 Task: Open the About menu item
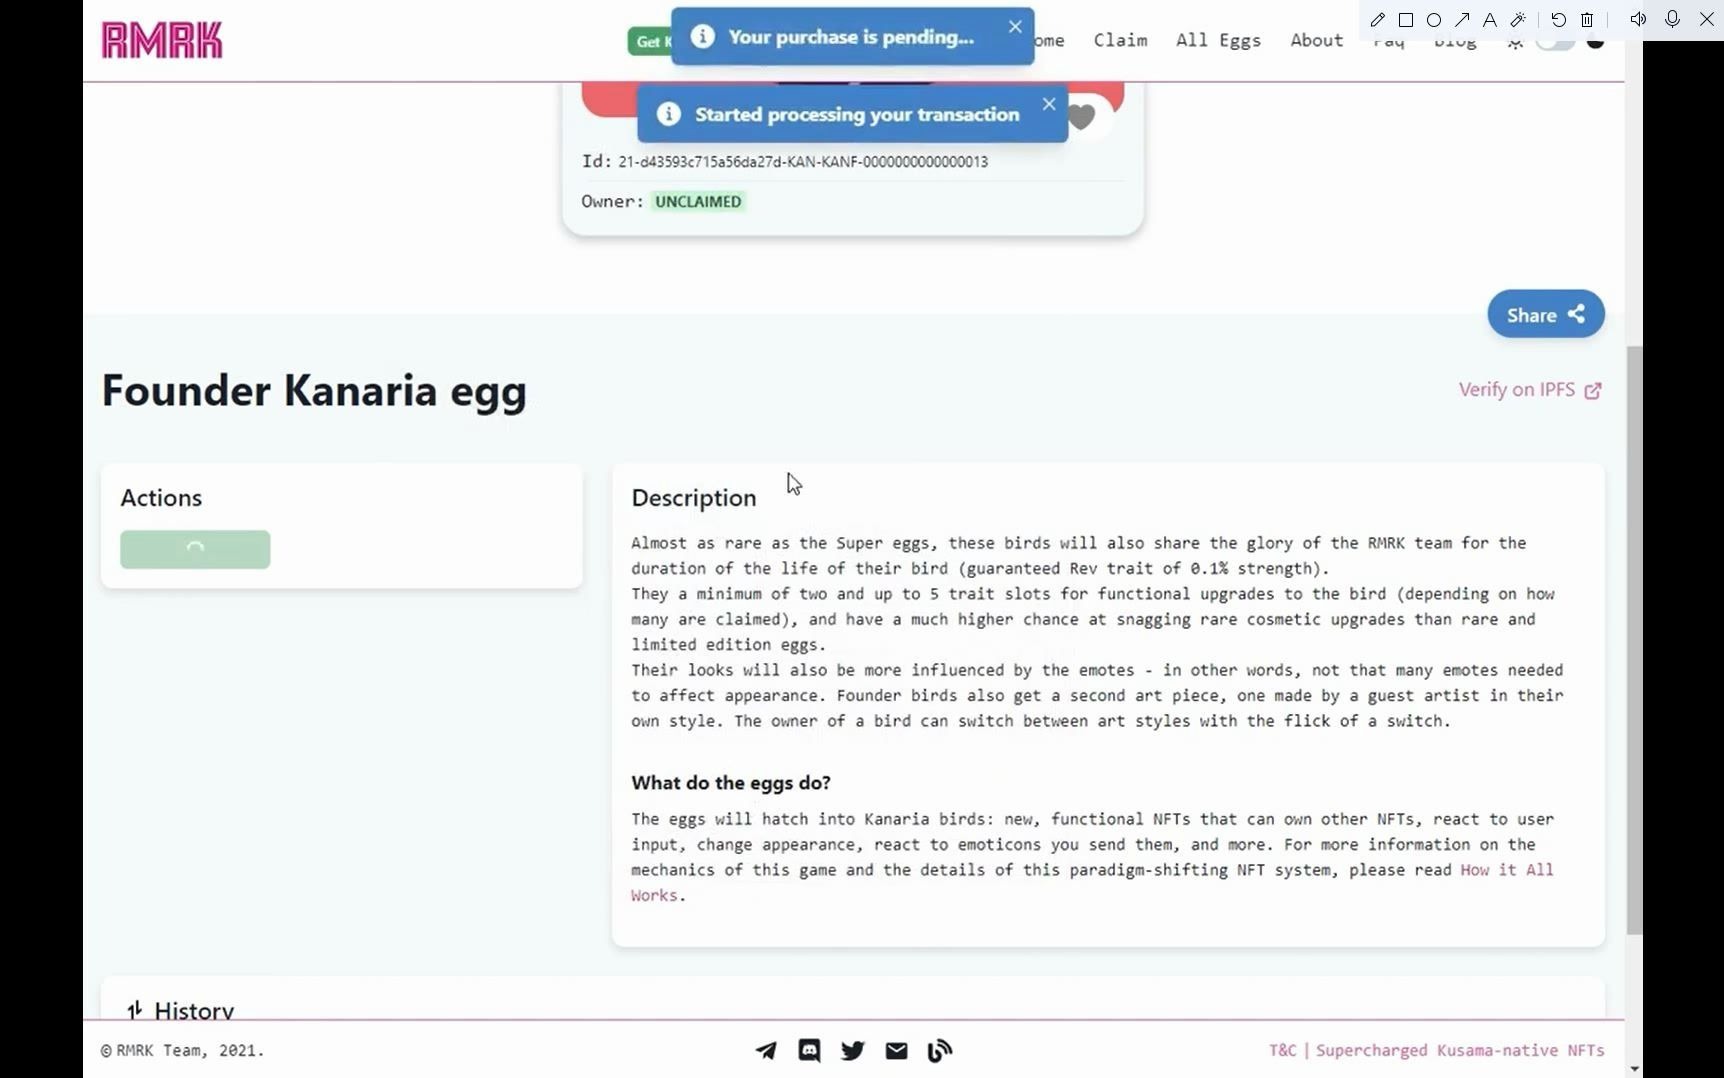tap(1316, 40)
